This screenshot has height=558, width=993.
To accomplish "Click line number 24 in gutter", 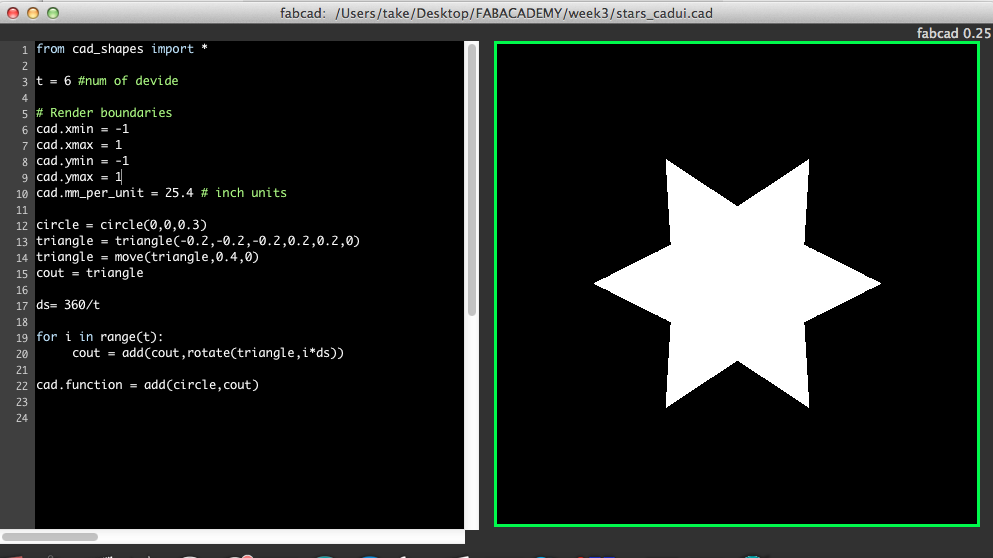I will [x=22, y=418].
